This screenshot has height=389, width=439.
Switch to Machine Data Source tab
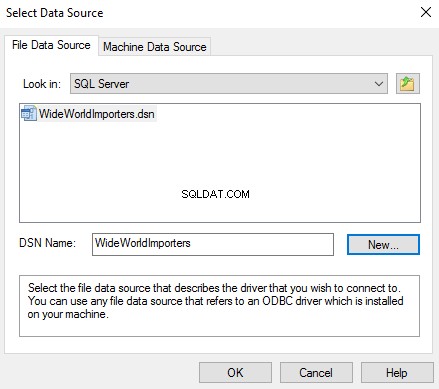(155, 47)
